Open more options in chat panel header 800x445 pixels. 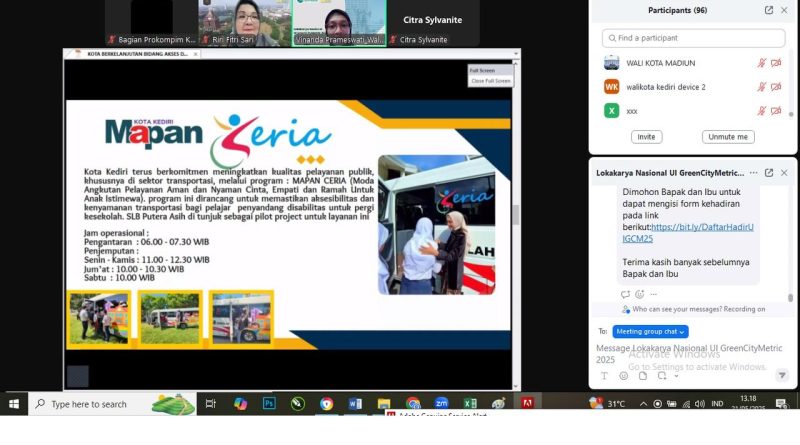tap(754, 173)
